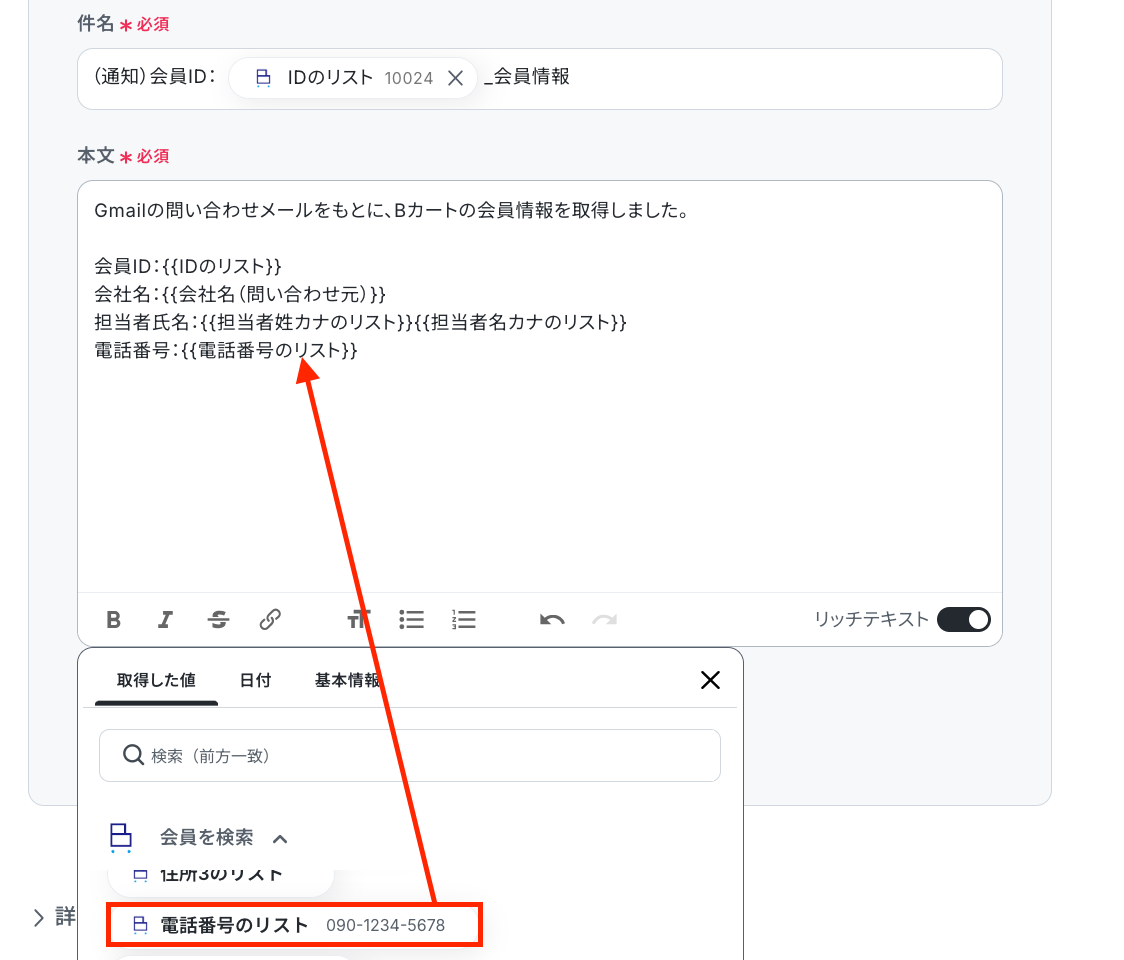Insert a hyperlink in the body
1124x960 pixels.
pyautogui.click(x=270, y=620)
